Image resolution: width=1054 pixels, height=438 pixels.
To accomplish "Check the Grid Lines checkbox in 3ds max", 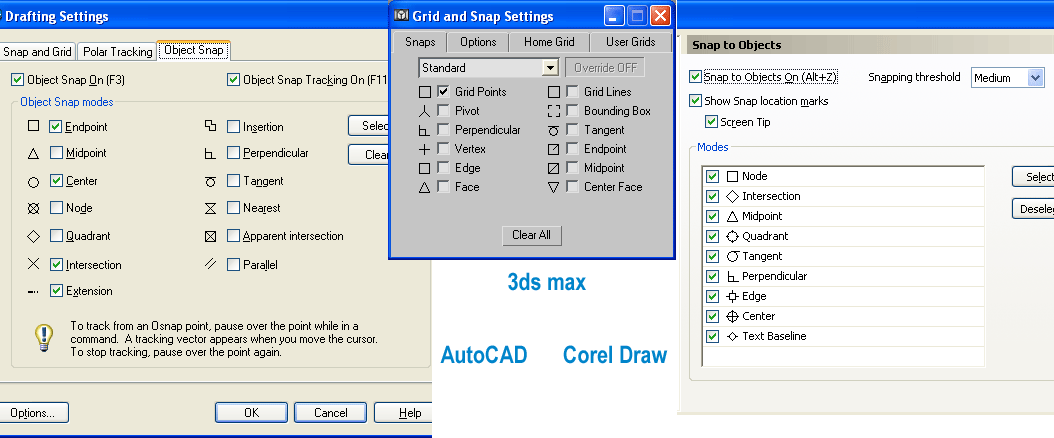I will 573,91.
